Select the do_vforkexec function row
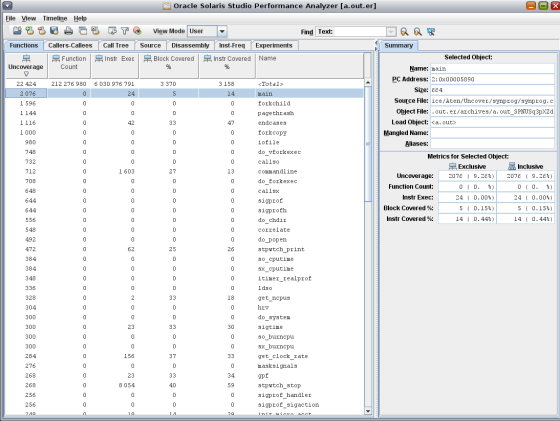 184,152
